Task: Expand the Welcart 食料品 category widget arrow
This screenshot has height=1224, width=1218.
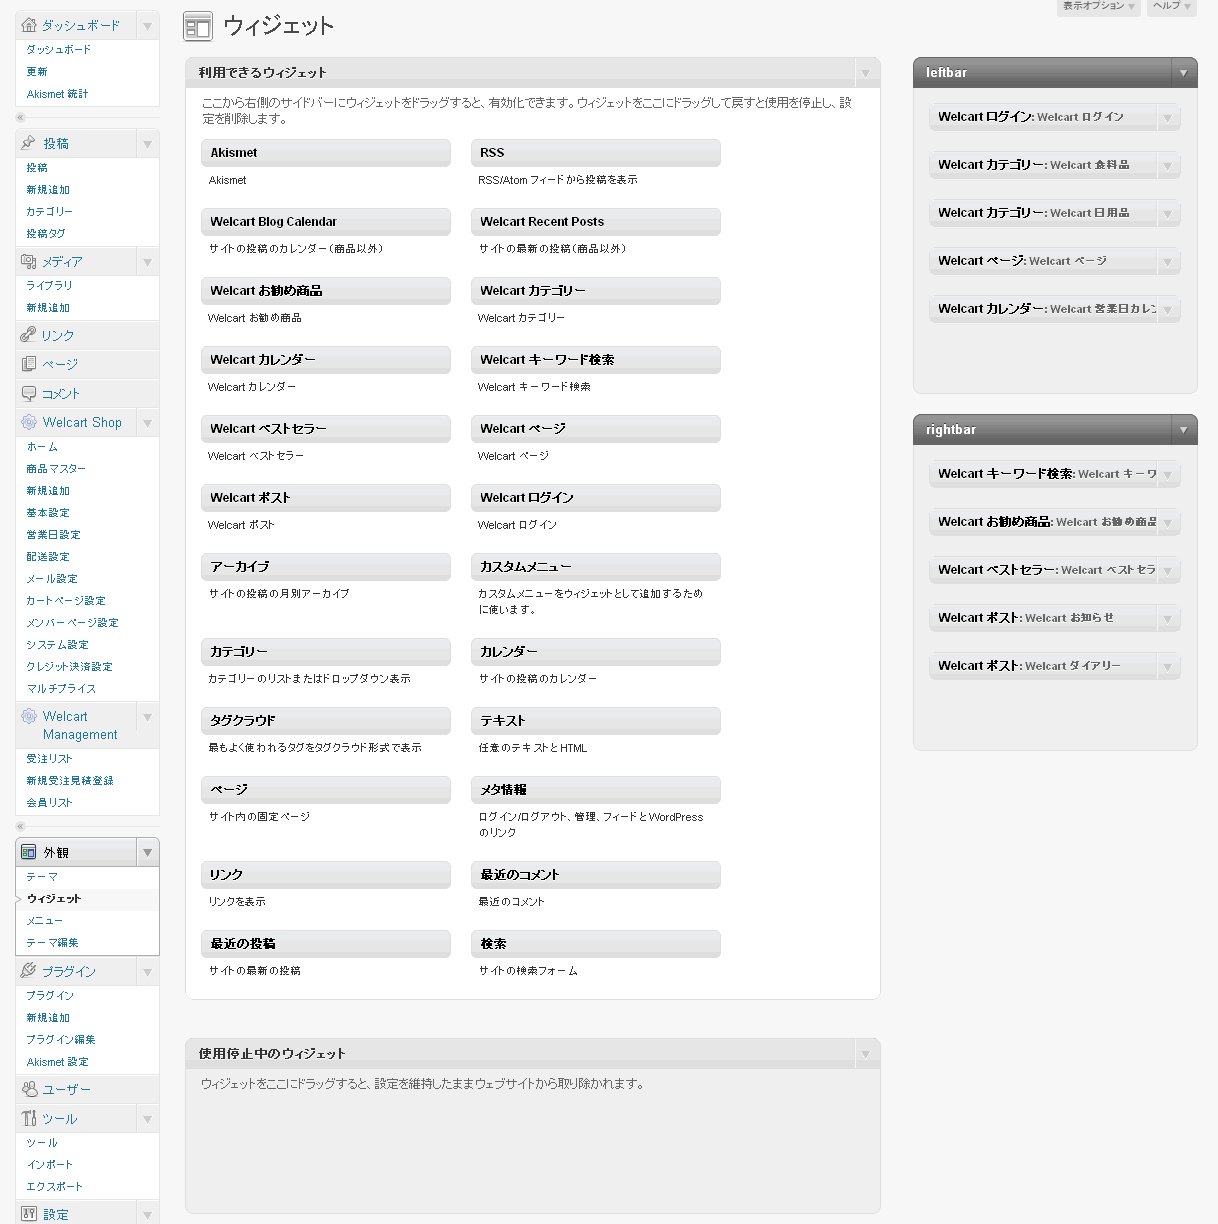Action: [x=1167, y=166]
